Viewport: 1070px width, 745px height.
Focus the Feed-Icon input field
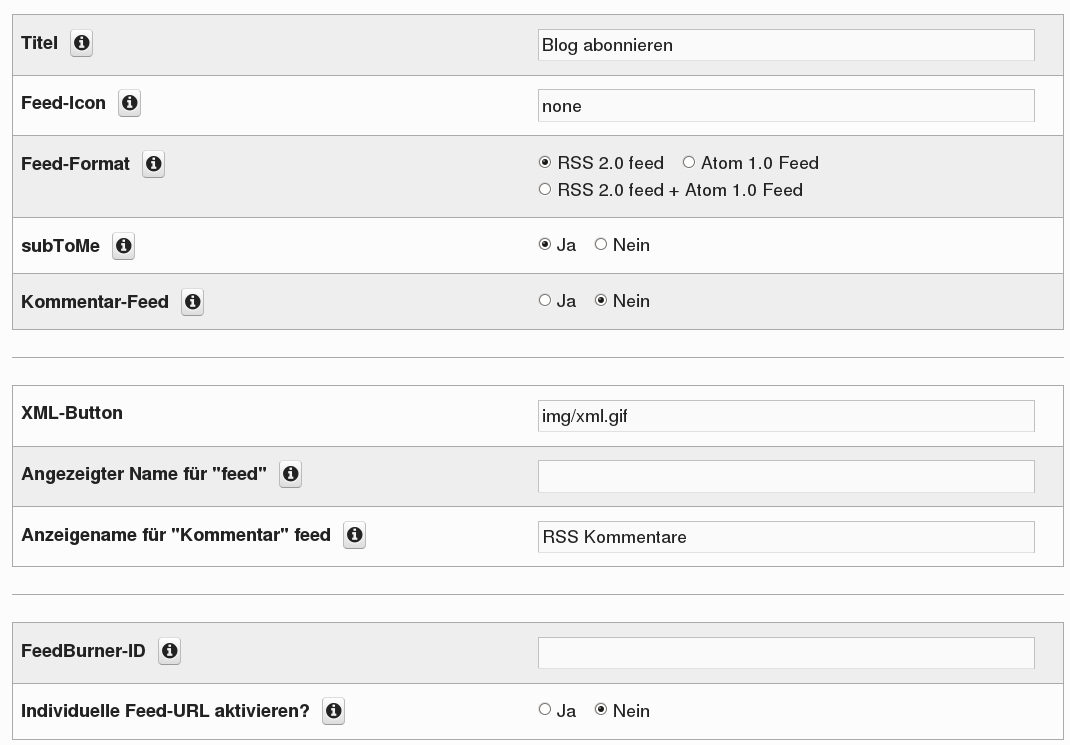point(786,106)
